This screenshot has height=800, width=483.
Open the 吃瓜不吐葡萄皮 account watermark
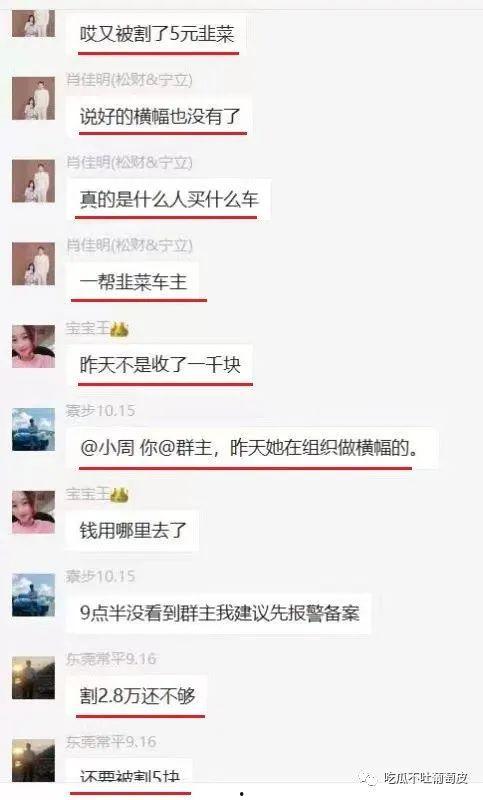[414, 778]
